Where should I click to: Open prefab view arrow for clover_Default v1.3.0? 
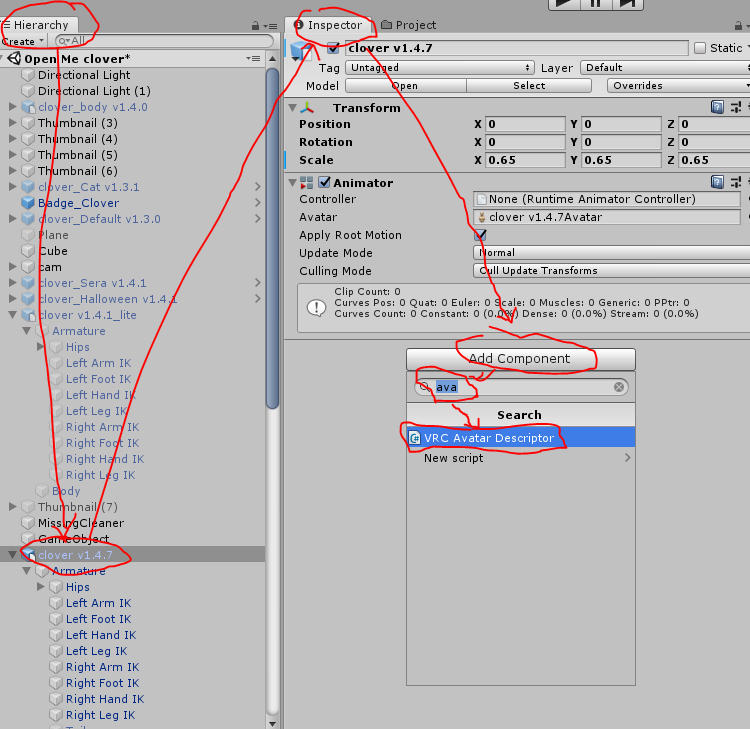point(258,219)
